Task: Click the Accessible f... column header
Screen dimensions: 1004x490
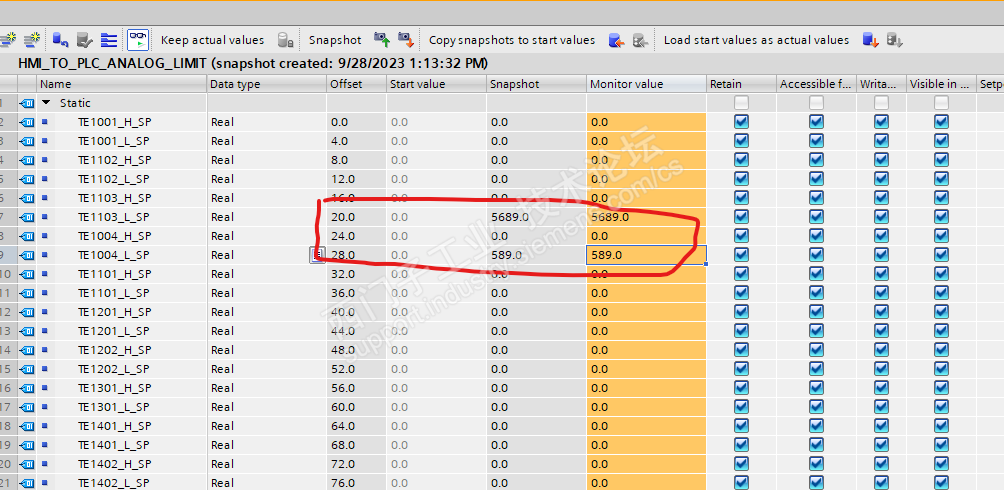Action: click(x=816, y=84)
